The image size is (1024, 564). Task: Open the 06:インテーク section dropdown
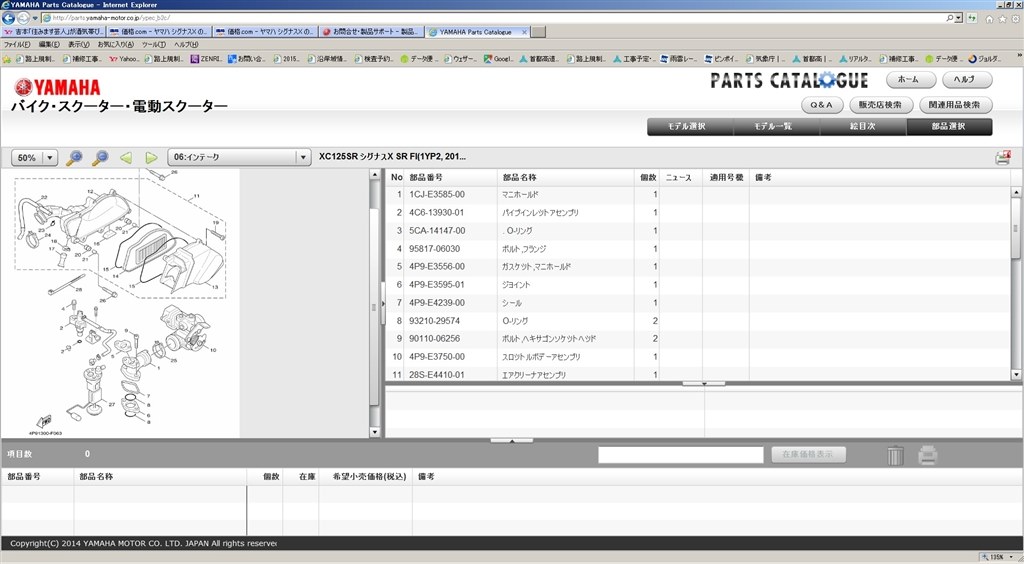click(x=238, y=157)
